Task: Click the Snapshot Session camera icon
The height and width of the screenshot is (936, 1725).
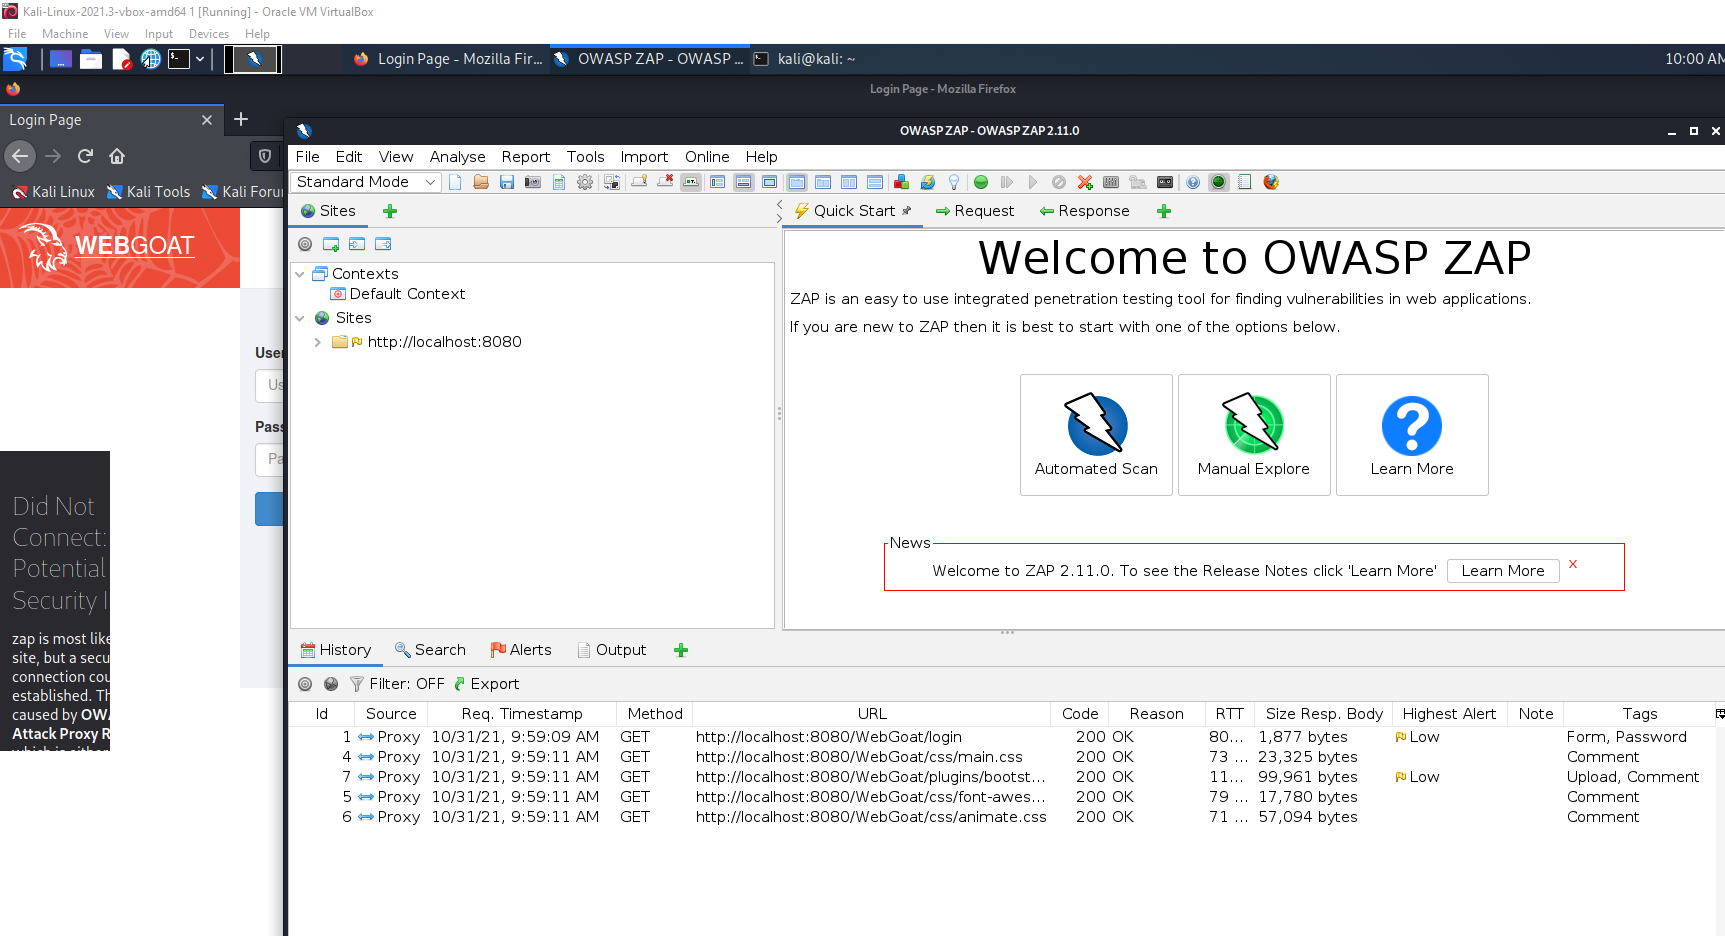Action: (533, 182)
